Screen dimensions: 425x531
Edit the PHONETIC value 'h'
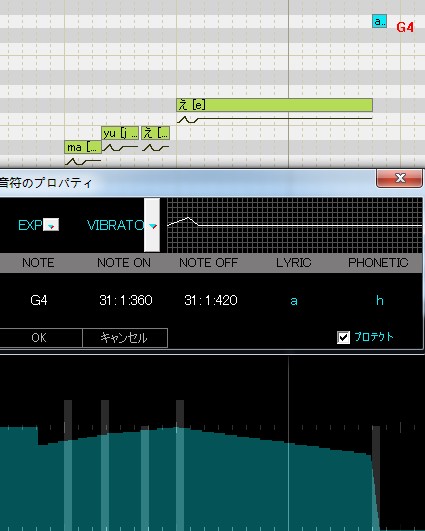click(x=380, y=300)
